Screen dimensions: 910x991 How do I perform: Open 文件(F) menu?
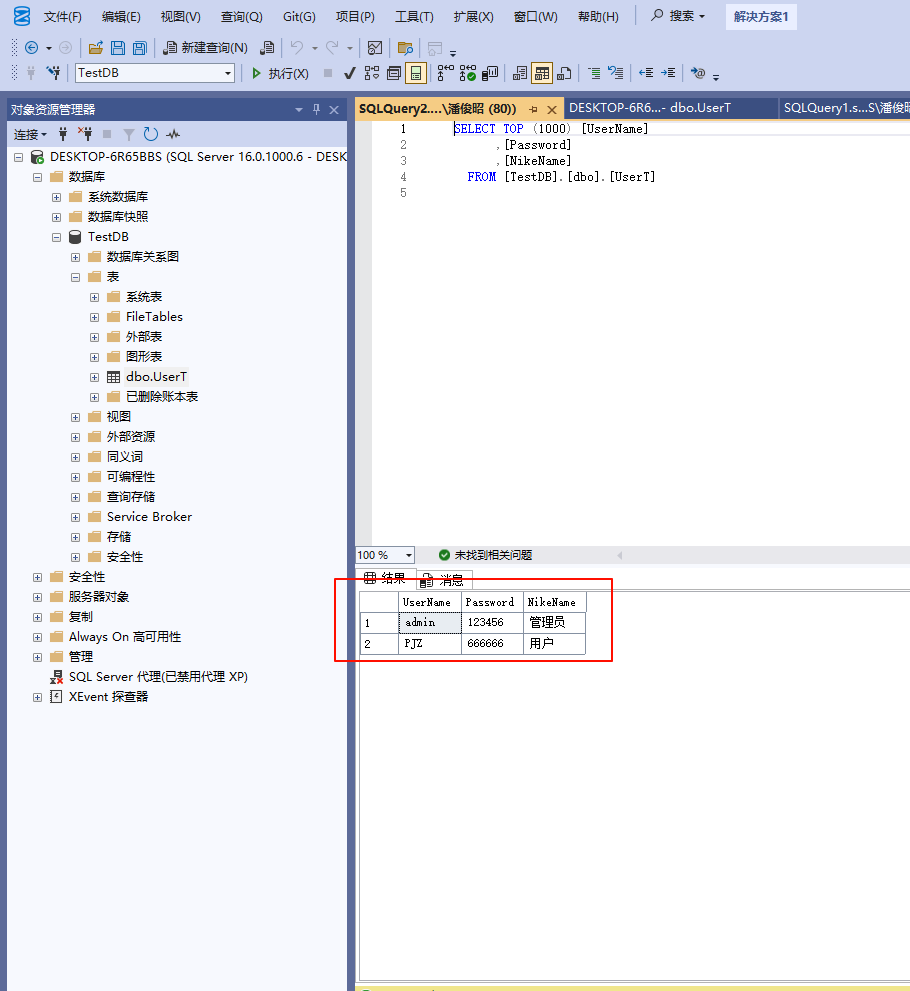pyautogui.click(x=63, y=16)
